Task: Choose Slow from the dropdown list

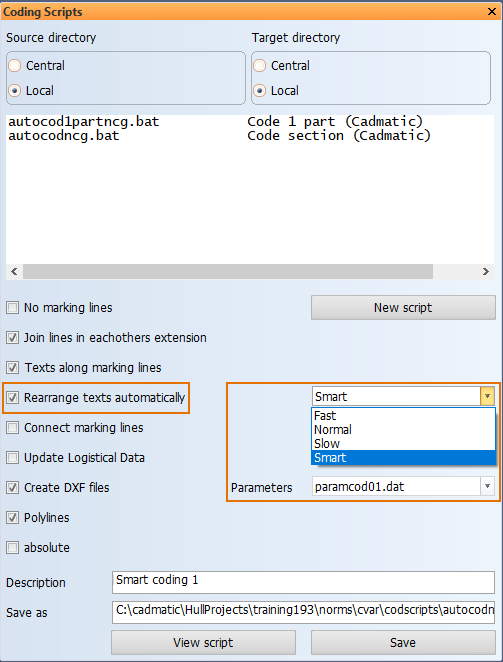Action: pyautogui.click(x=403, y=444)
